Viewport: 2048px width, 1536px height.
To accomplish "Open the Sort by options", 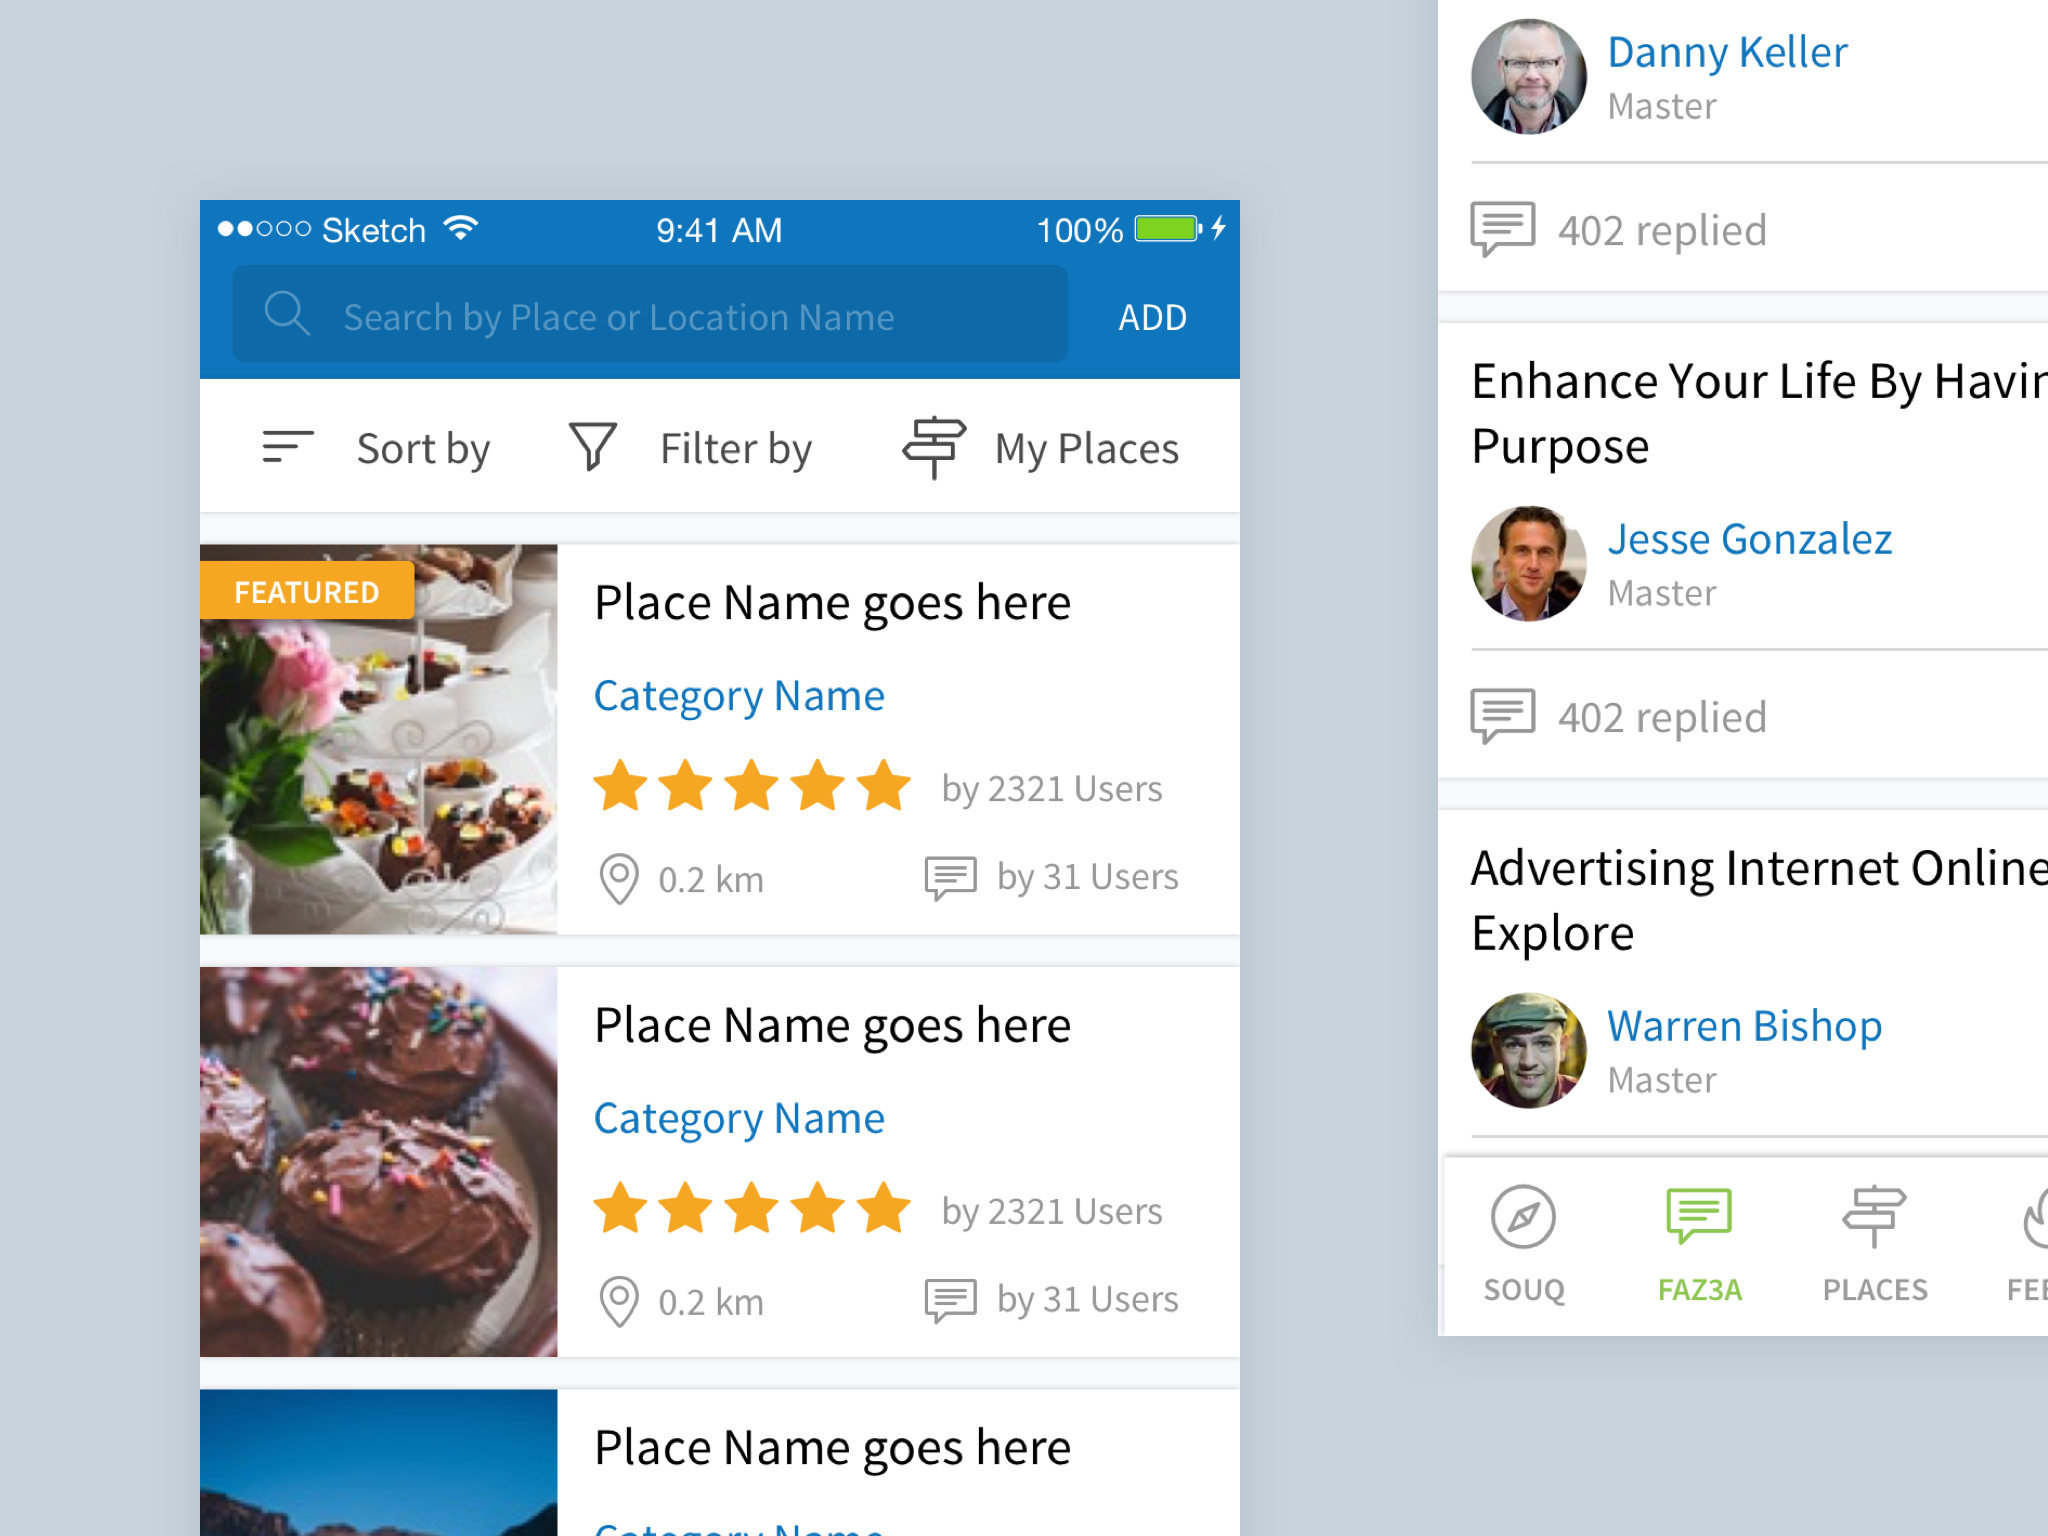I will tap(423, 448).
